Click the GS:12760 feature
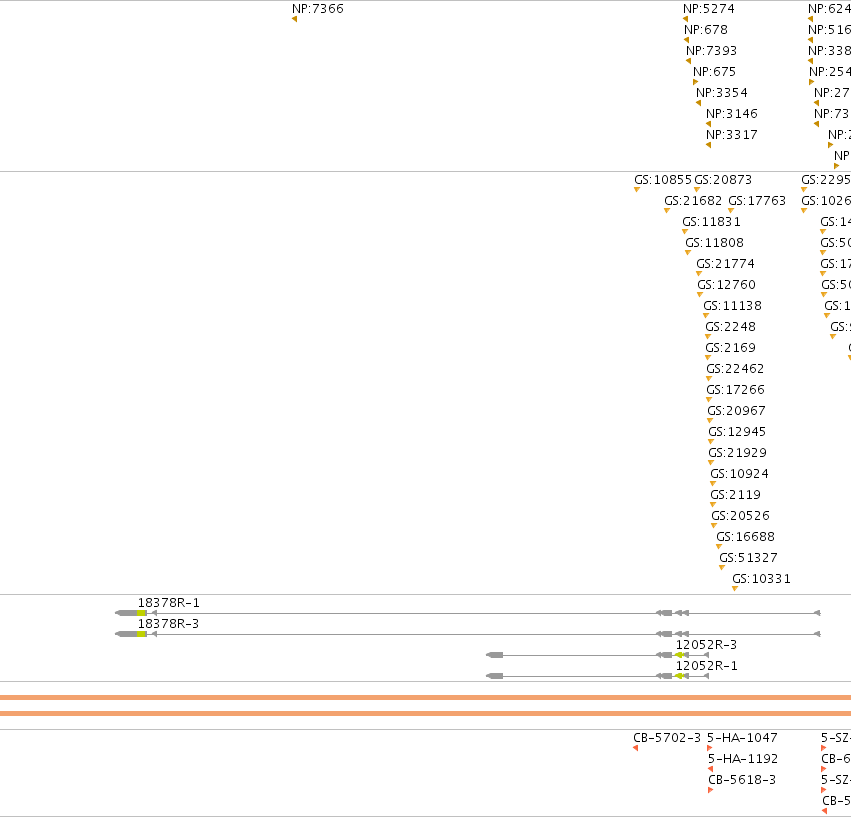The width and height of the screenshot is (851, 817). click(x=700, y=295)
